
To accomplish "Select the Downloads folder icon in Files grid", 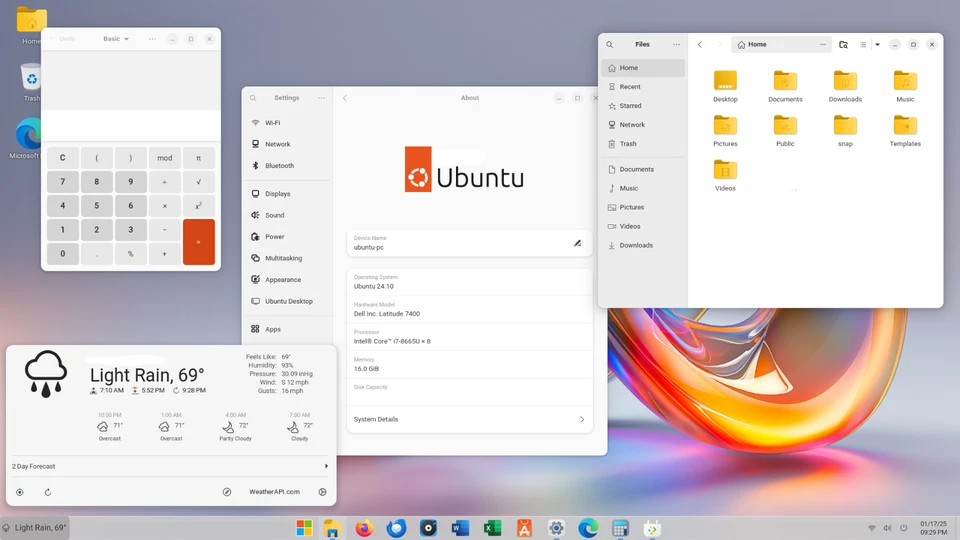I will pos(845,81).
